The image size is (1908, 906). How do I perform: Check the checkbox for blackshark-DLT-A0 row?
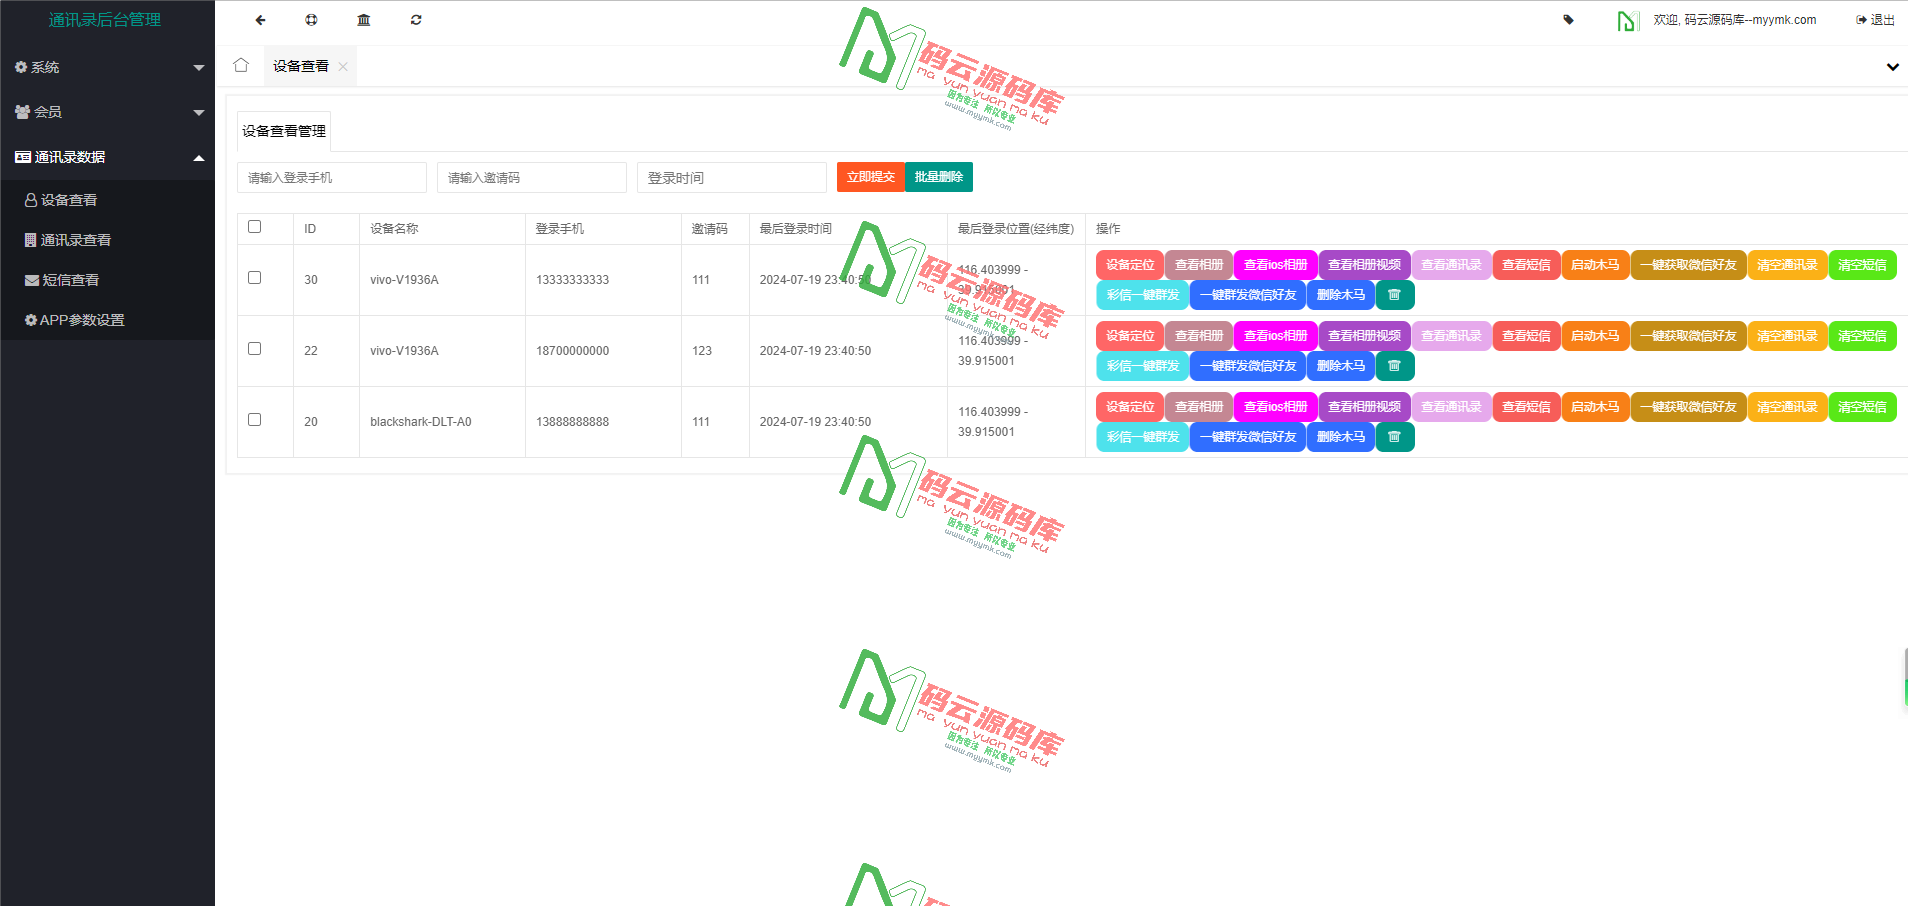coord(254,420)
